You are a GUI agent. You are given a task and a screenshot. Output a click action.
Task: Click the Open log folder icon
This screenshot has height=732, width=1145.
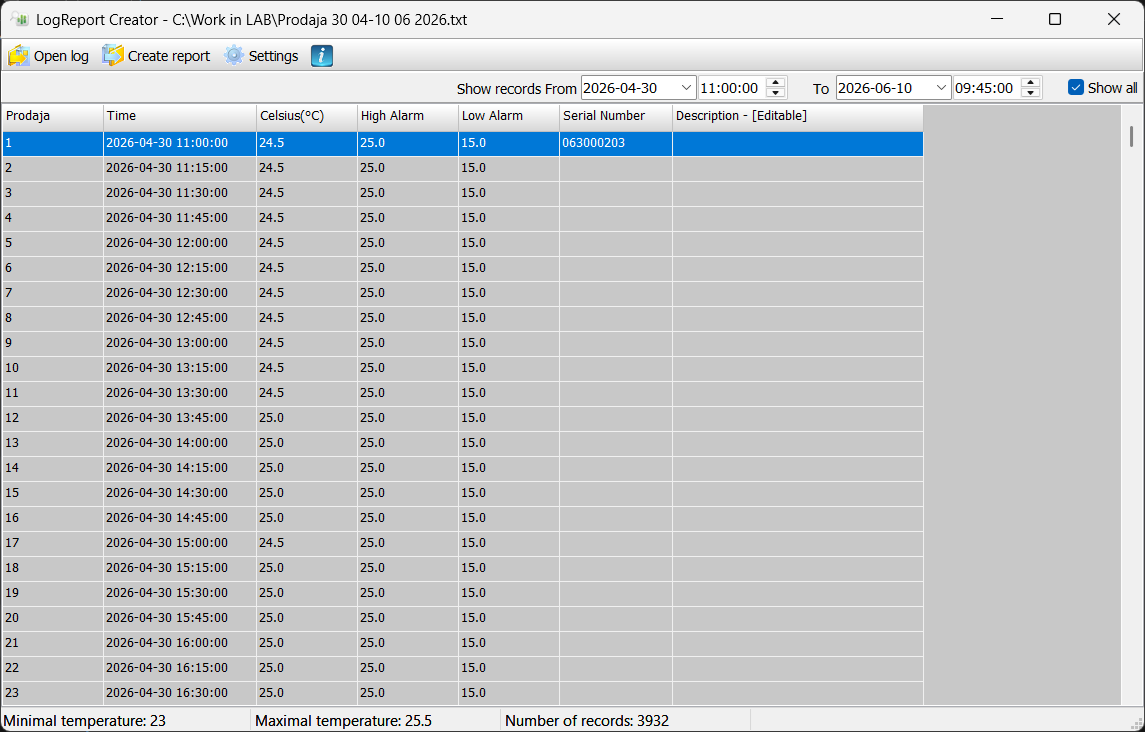18,56
